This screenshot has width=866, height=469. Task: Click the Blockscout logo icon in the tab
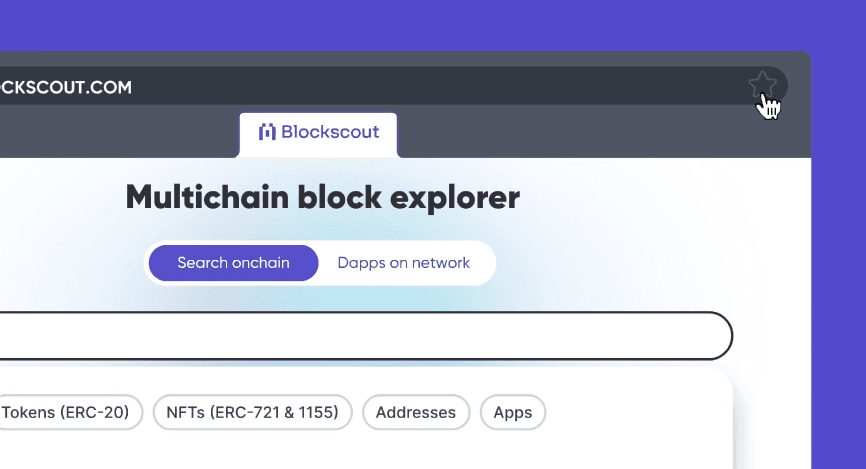(x=267, y=132)
